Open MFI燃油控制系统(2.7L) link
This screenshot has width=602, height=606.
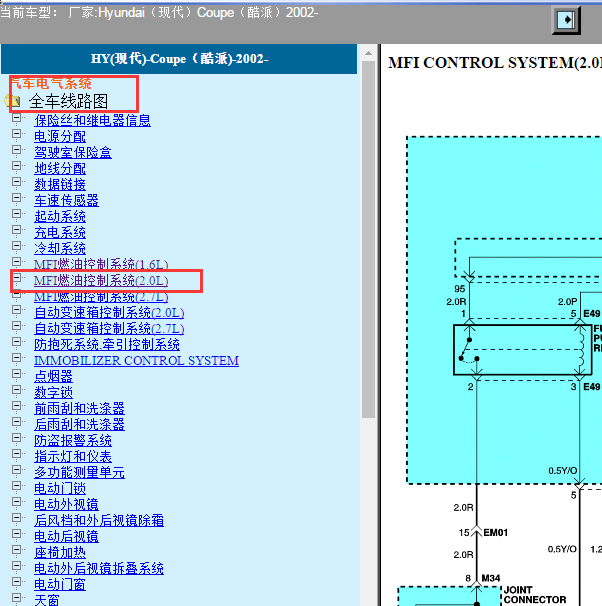(x=101, y=297)
